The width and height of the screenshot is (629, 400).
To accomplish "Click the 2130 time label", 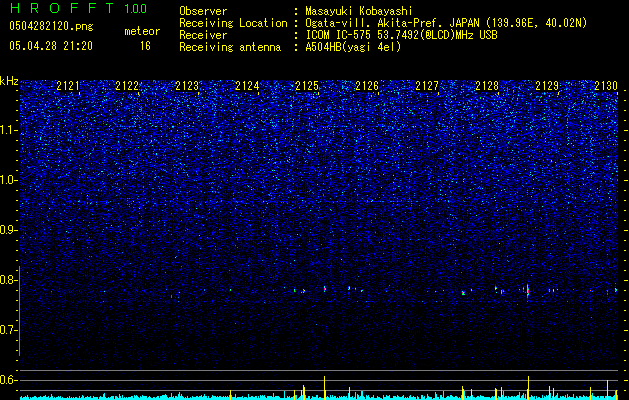I will coord(606,86).
